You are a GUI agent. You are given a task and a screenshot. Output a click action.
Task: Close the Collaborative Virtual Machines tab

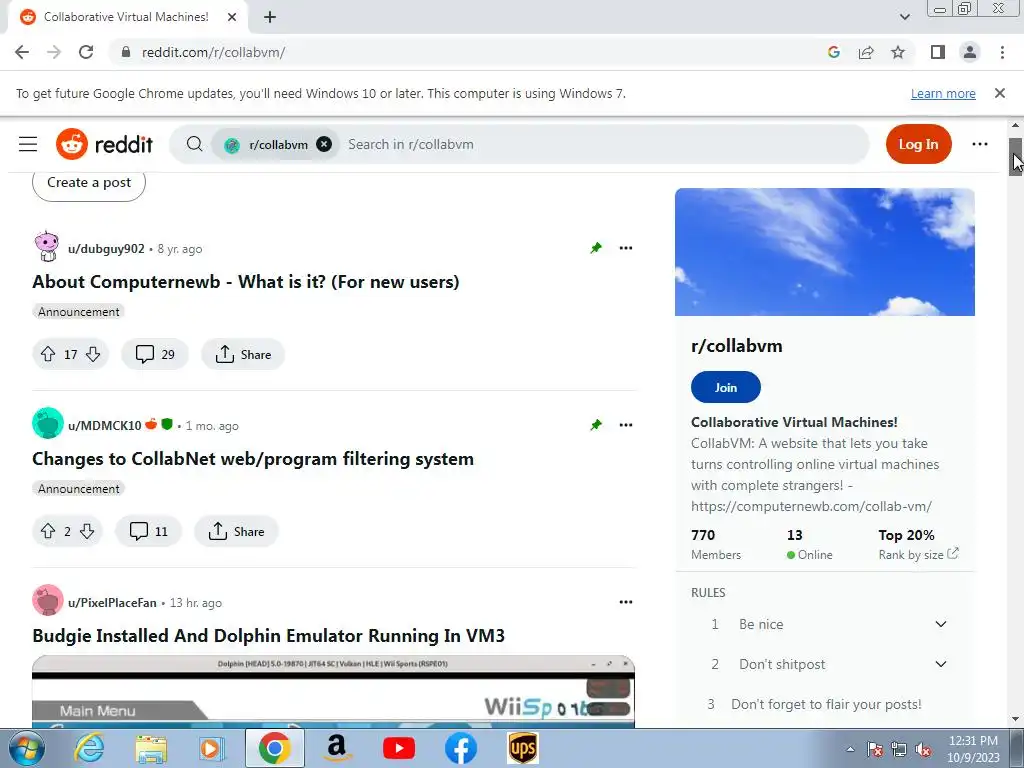232,17
